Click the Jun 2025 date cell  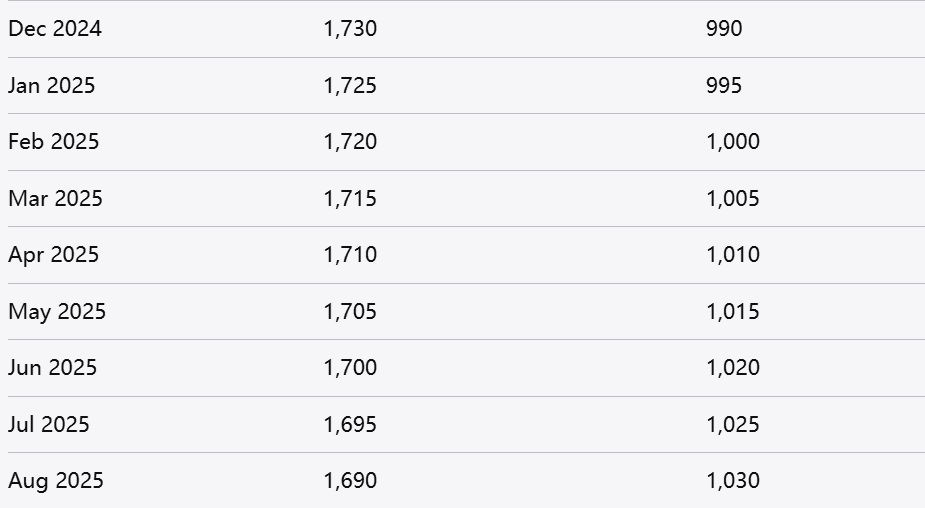(53, 368)
